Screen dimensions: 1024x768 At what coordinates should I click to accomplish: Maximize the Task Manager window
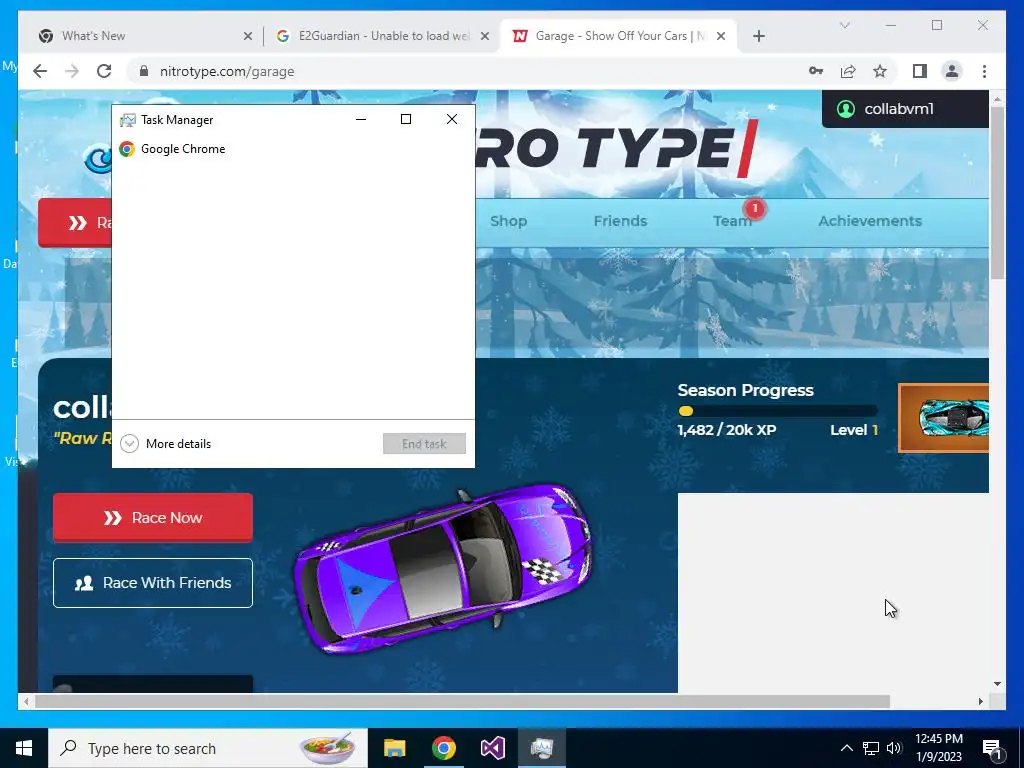coord(406,120)
